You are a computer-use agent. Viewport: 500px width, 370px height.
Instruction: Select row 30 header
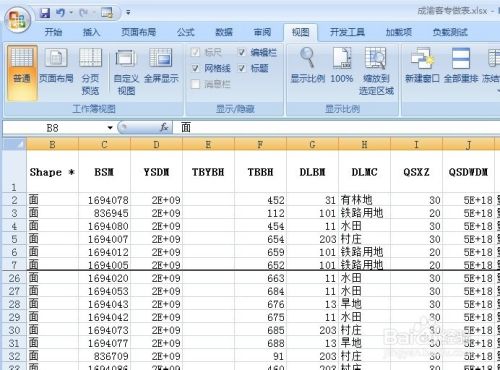[14, 330]
